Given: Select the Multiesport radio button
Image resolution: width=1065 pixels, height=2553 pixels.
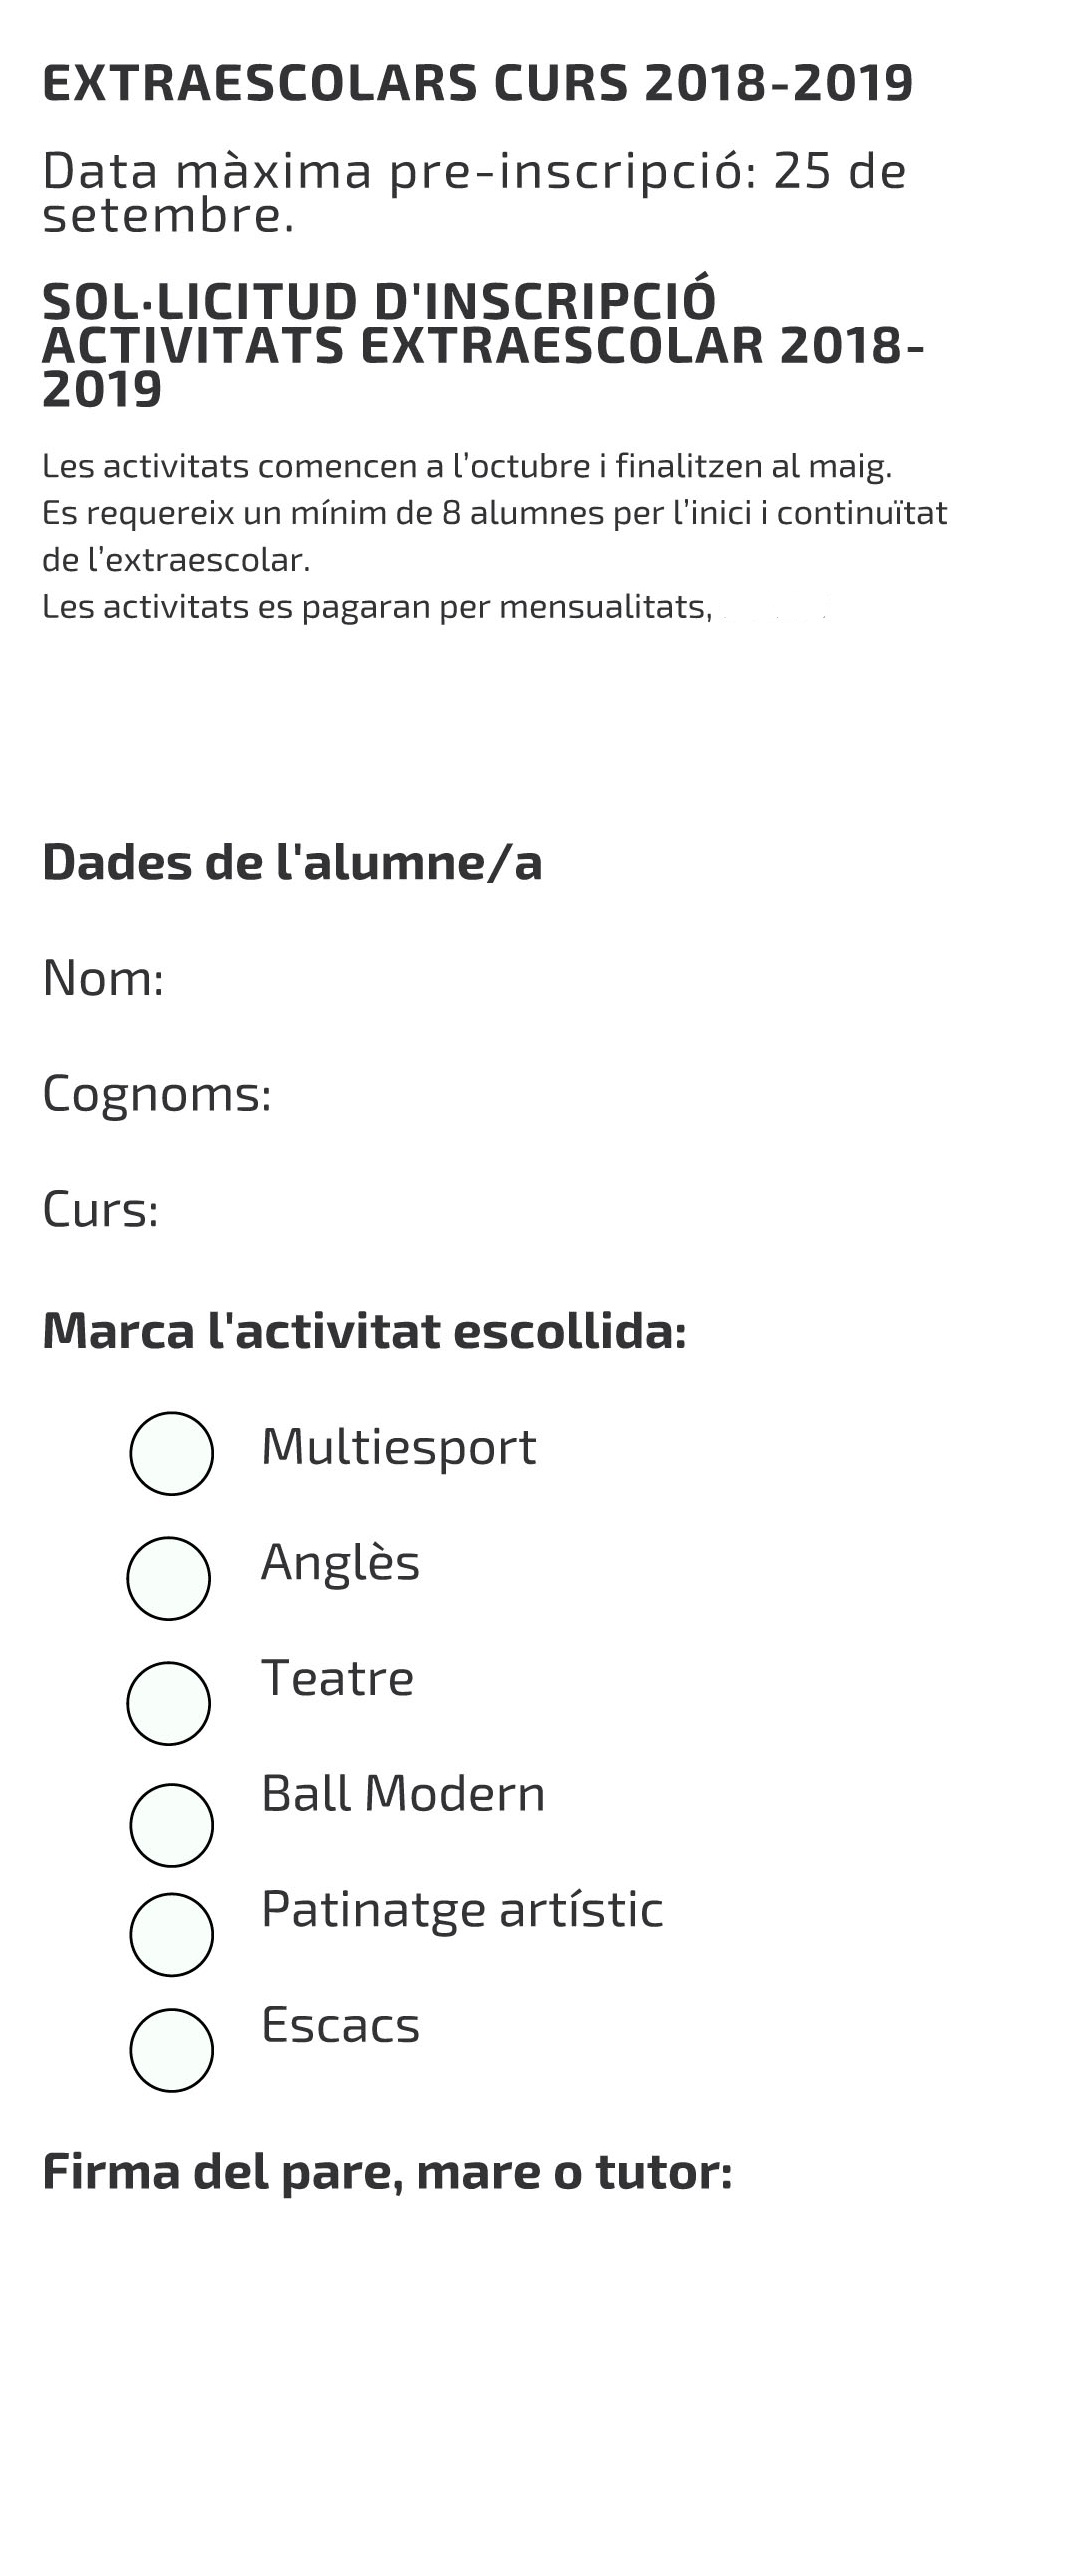Looking at the screenshot, I should point(171,1453).
